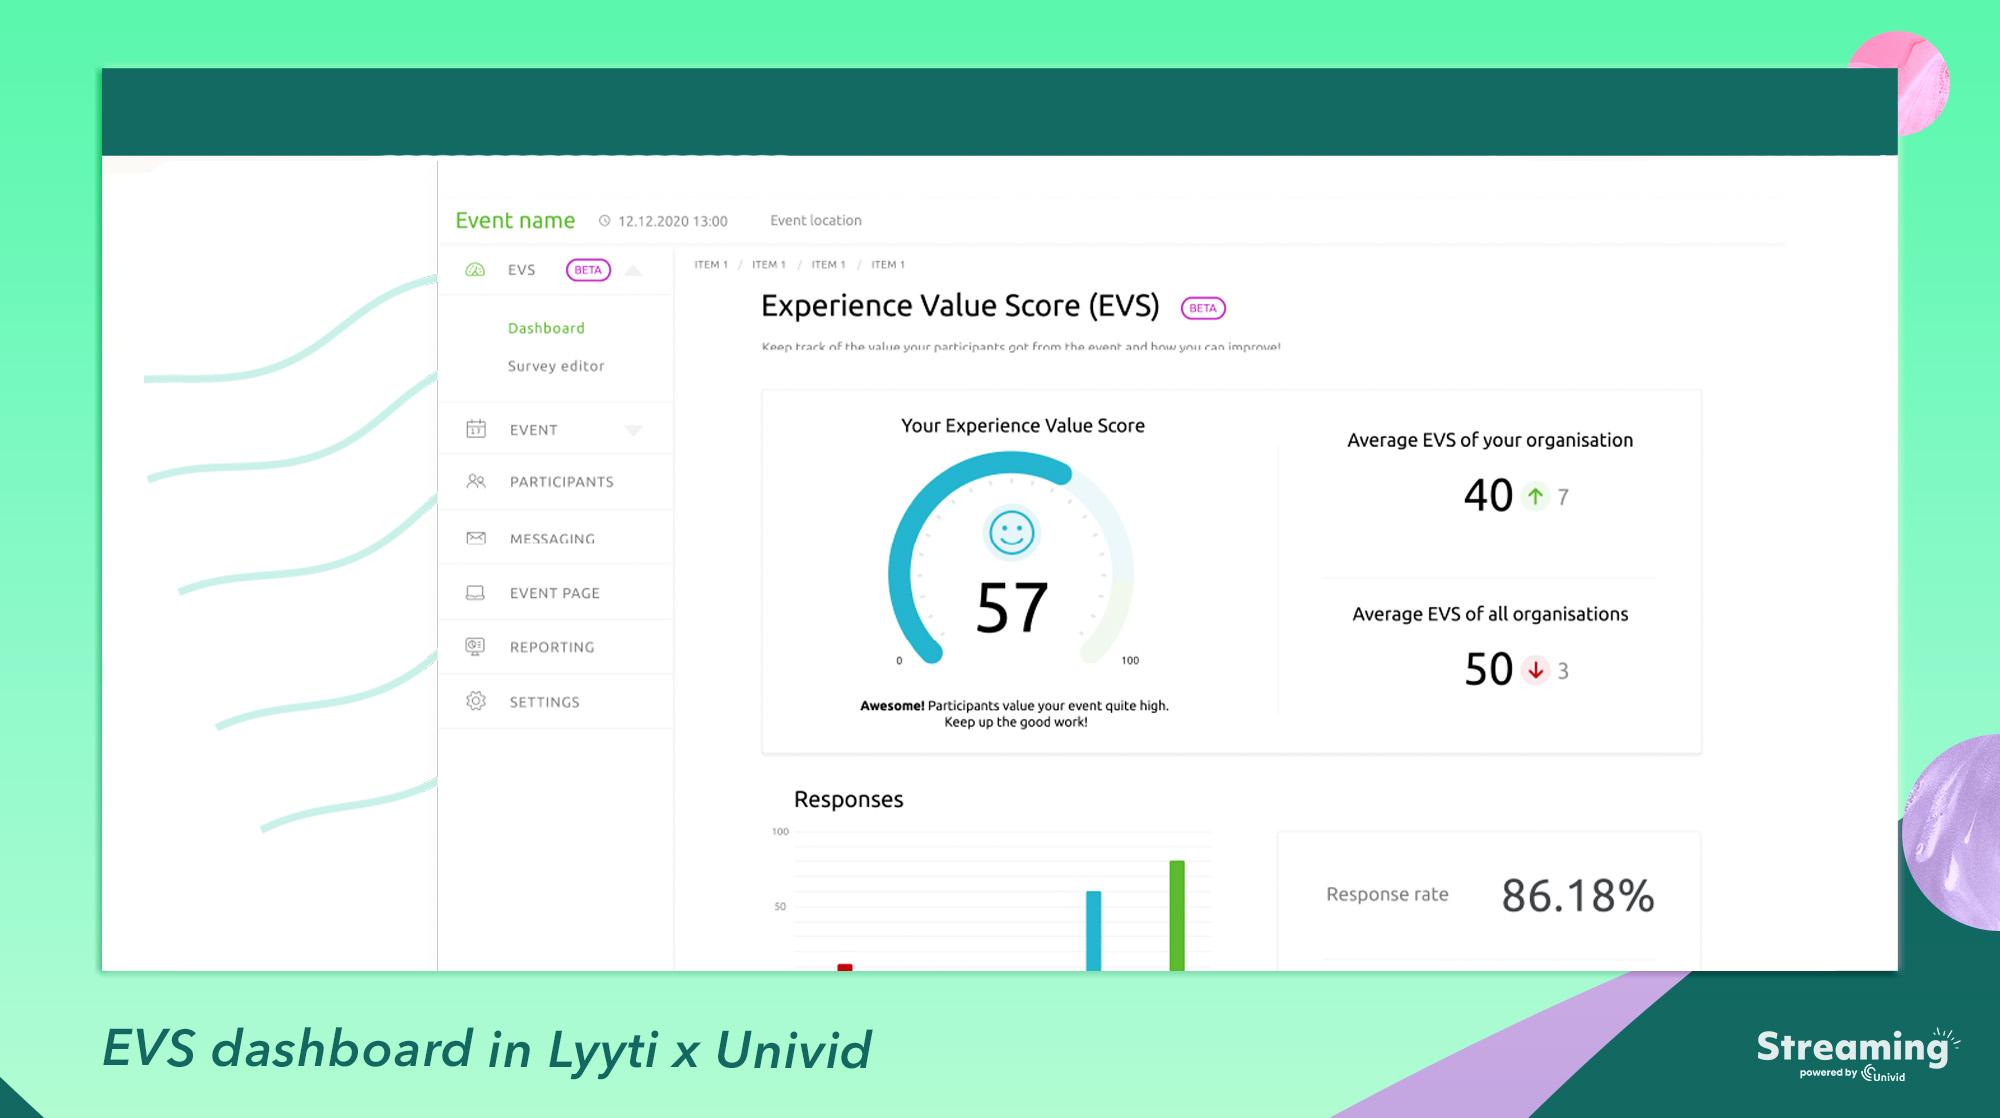
Task: Click the smiley face score indicator icon
Action: pyautogui.click(x=1011, y=533)
